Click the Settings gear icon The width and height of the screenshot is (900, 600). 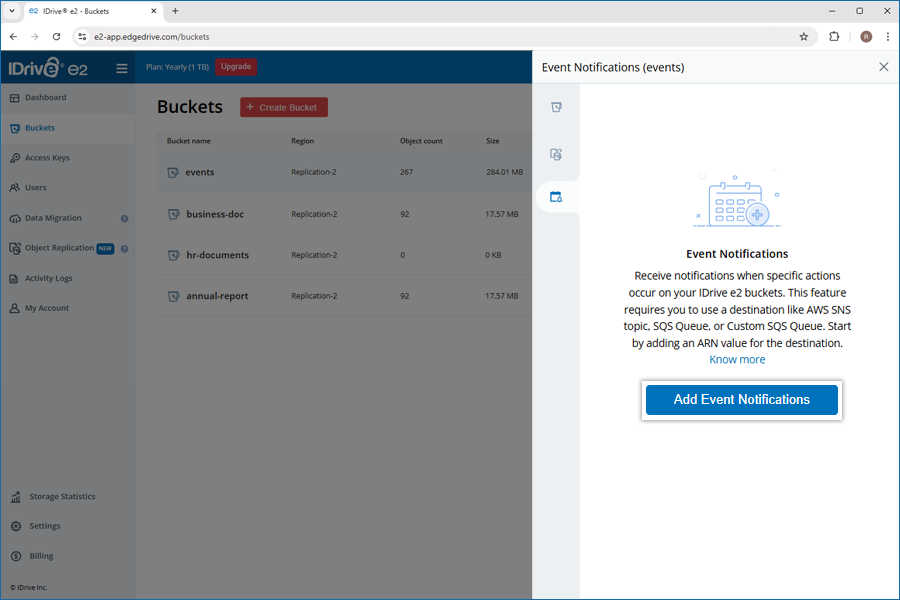(16, 526)
